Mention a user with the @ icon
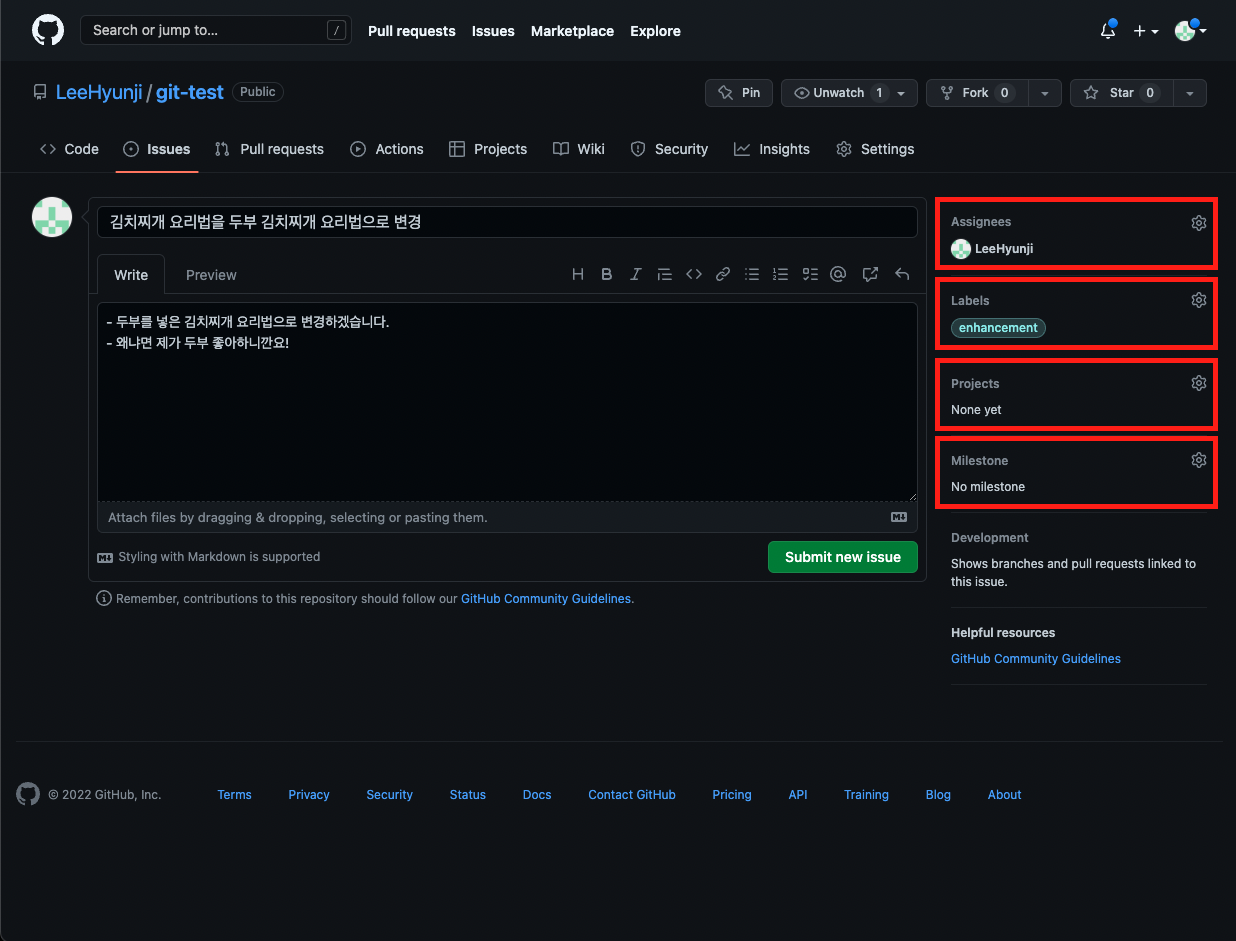 (839, 274)
